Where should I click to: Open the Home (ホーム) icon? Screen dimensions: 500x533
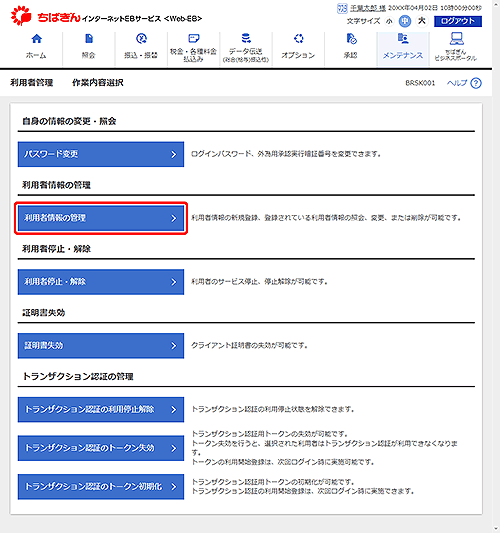[x=36, y=39]
